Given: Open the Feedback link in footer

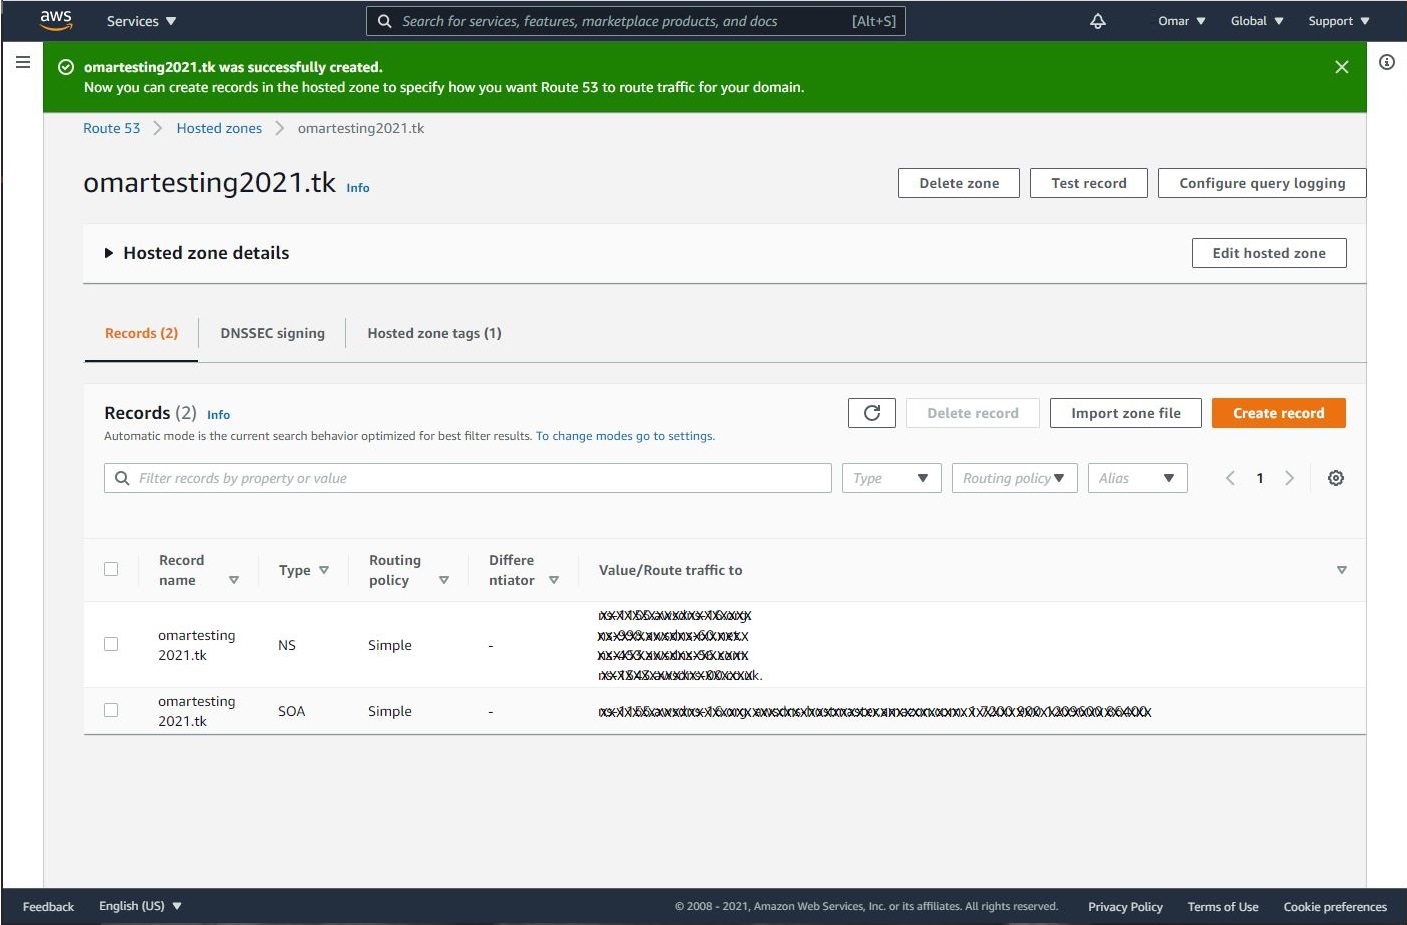Looking at the screenshot, I should point(48,907).
